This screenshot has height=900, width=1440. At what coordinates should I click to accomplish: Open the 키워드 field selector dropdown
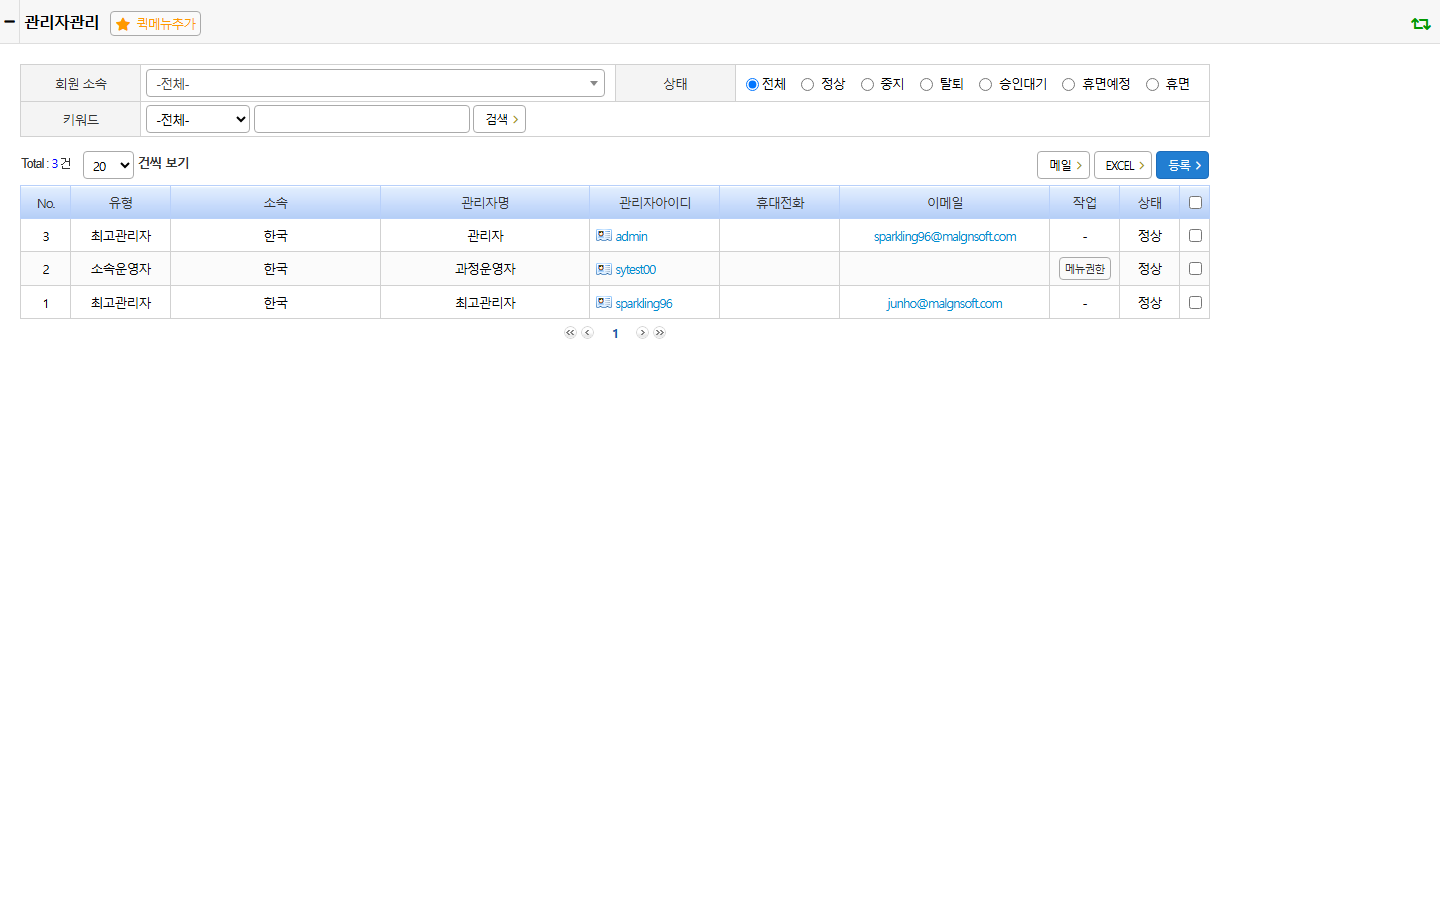coord(198,119)
